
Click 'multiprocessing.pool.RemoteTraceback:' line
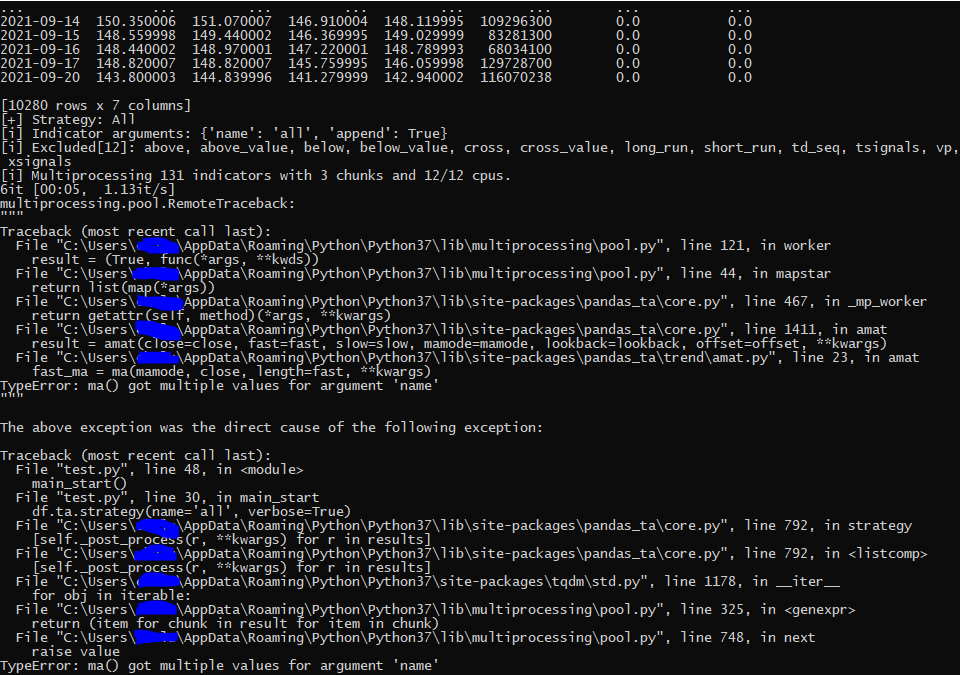(148, 204)
